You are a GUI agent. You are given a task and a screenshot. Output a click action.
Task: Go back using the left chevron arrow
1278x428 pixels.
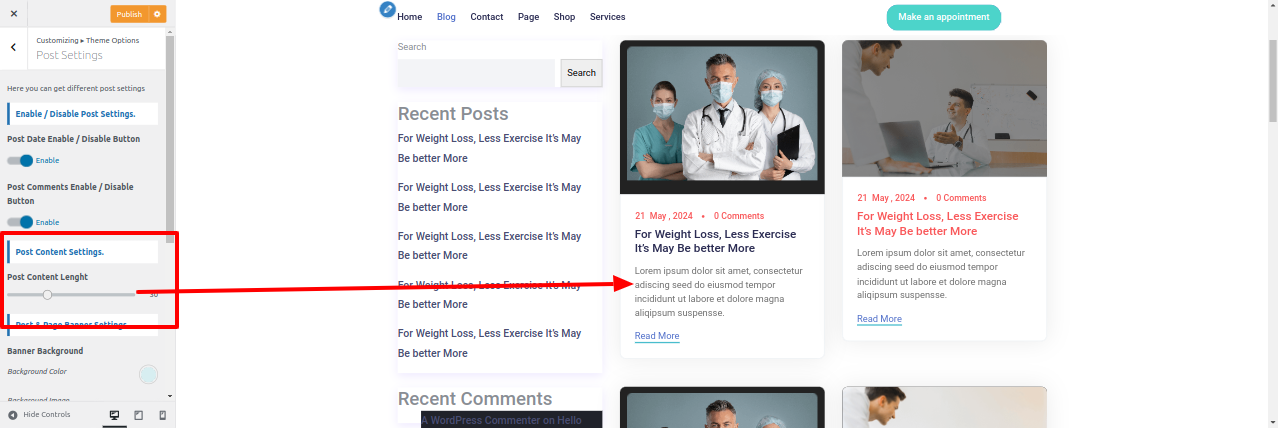point(13,47)
